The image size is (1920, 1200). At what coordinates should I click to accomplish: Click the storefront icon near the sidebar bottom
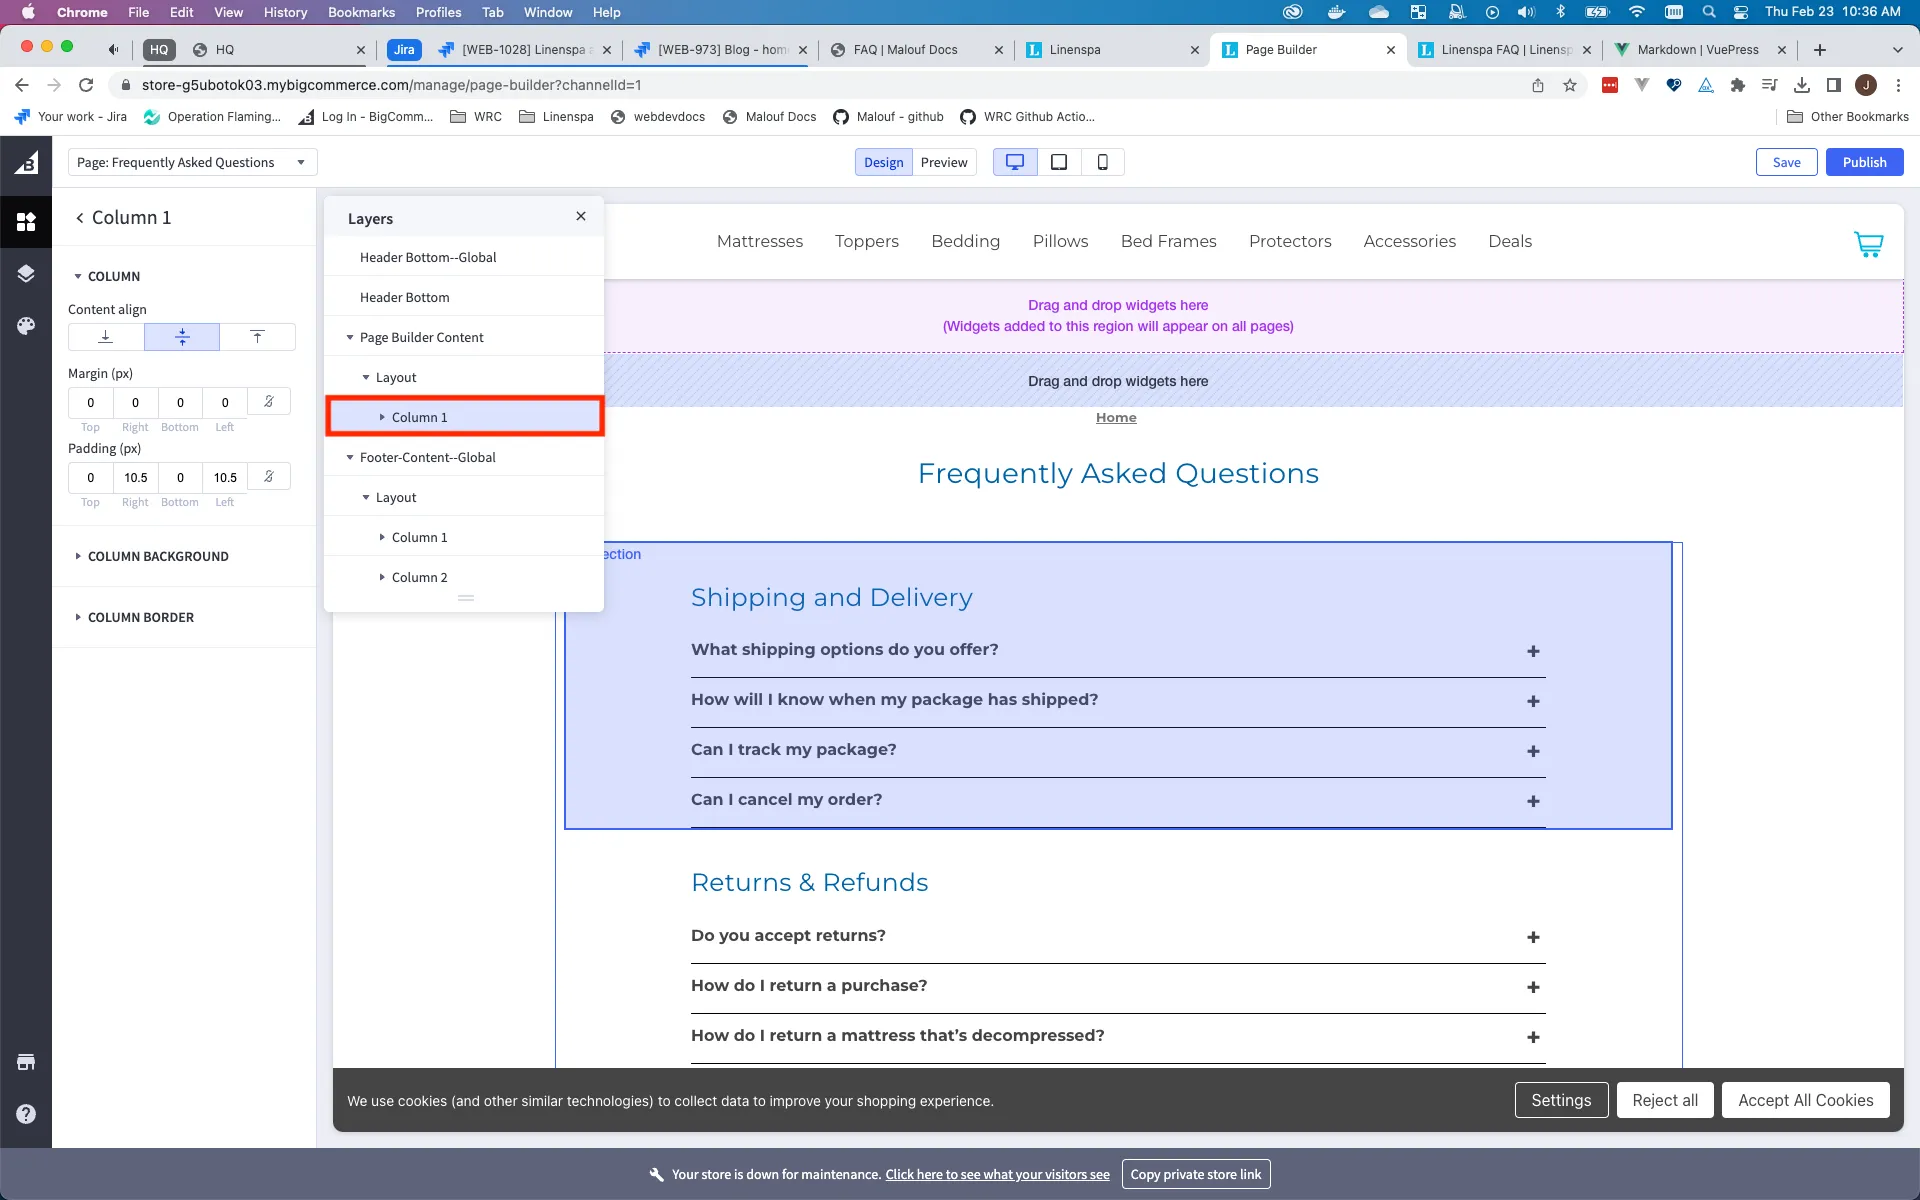click(x=26, y=1061)
